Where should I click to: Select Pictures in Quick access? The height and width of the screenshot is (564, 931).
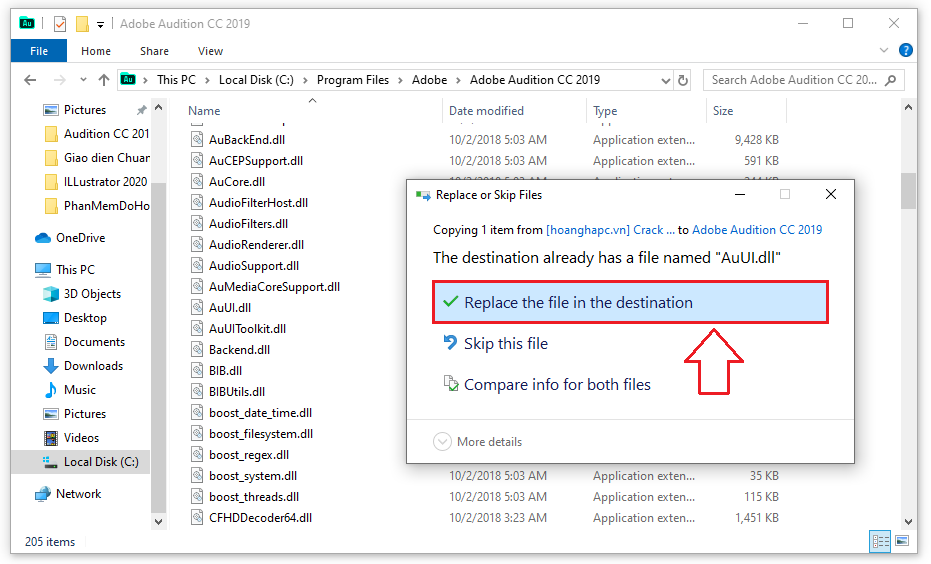tap(85, 110)
